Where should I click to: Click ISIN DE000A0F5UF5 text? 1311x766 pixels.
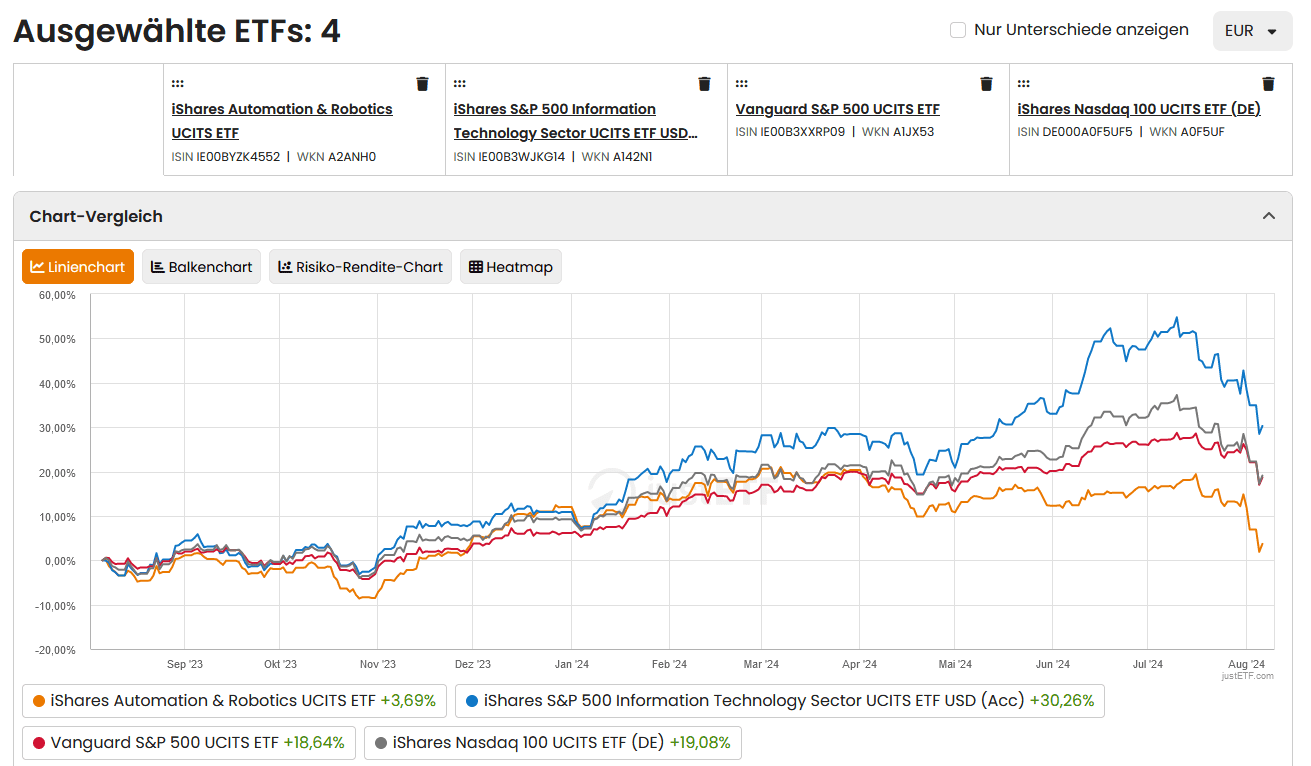click(x=1075, y=132)
